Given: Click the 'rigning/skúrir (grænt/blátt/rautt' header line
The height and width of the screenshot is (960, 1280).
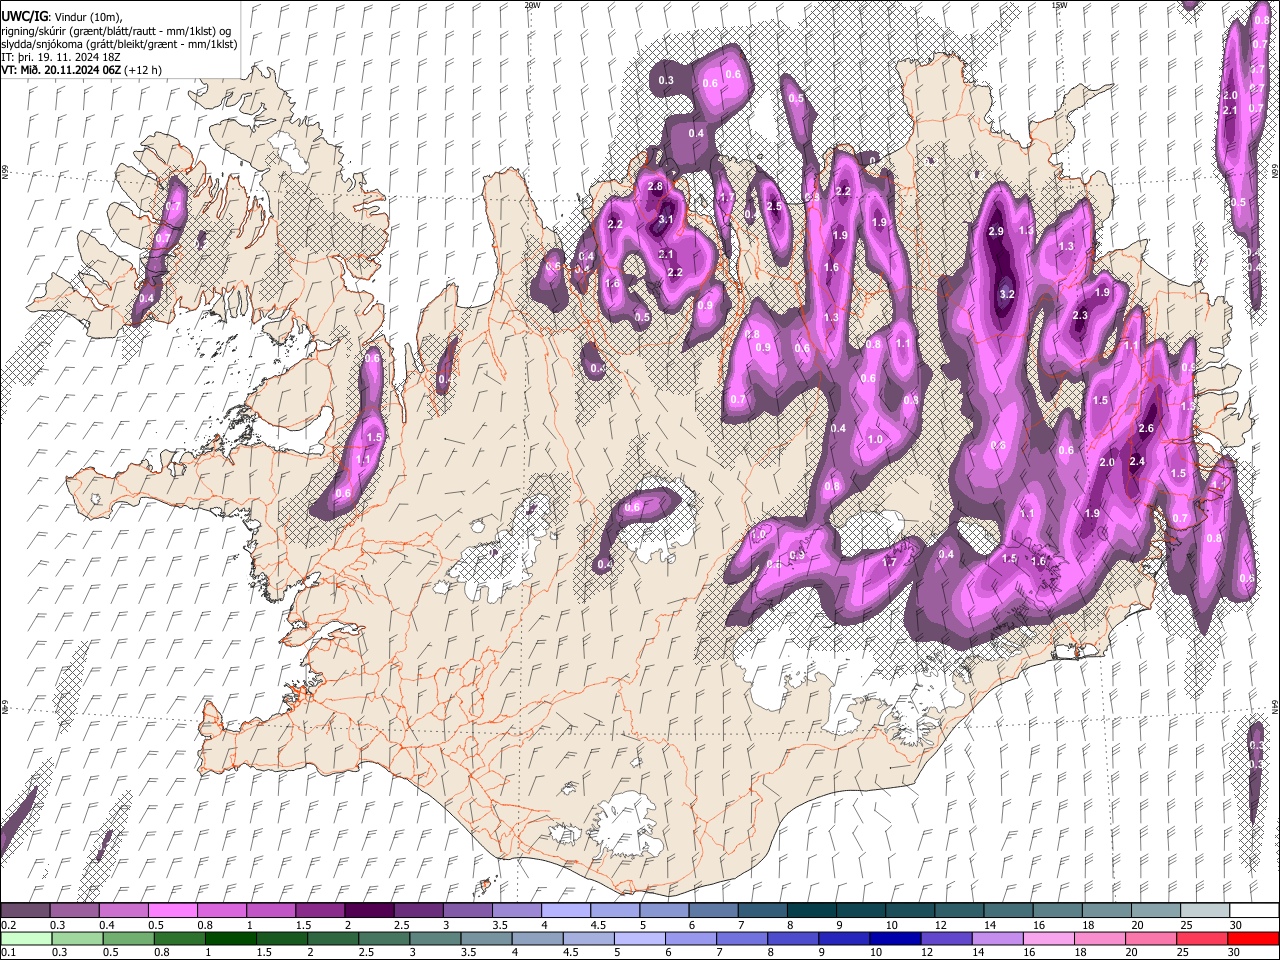Looking at the screenshot, I should 116,31.
